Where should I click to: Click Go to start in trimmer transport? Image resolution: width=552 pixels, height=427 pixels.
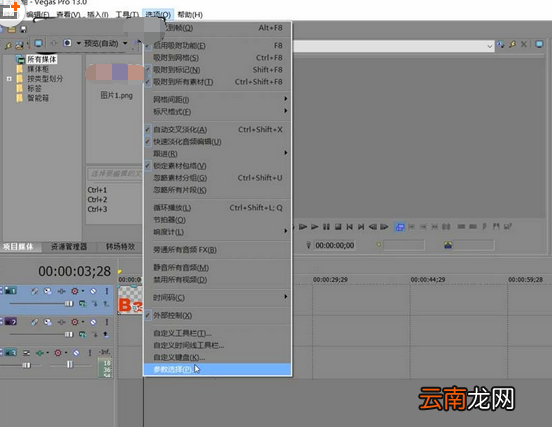[x=350, y=227]
